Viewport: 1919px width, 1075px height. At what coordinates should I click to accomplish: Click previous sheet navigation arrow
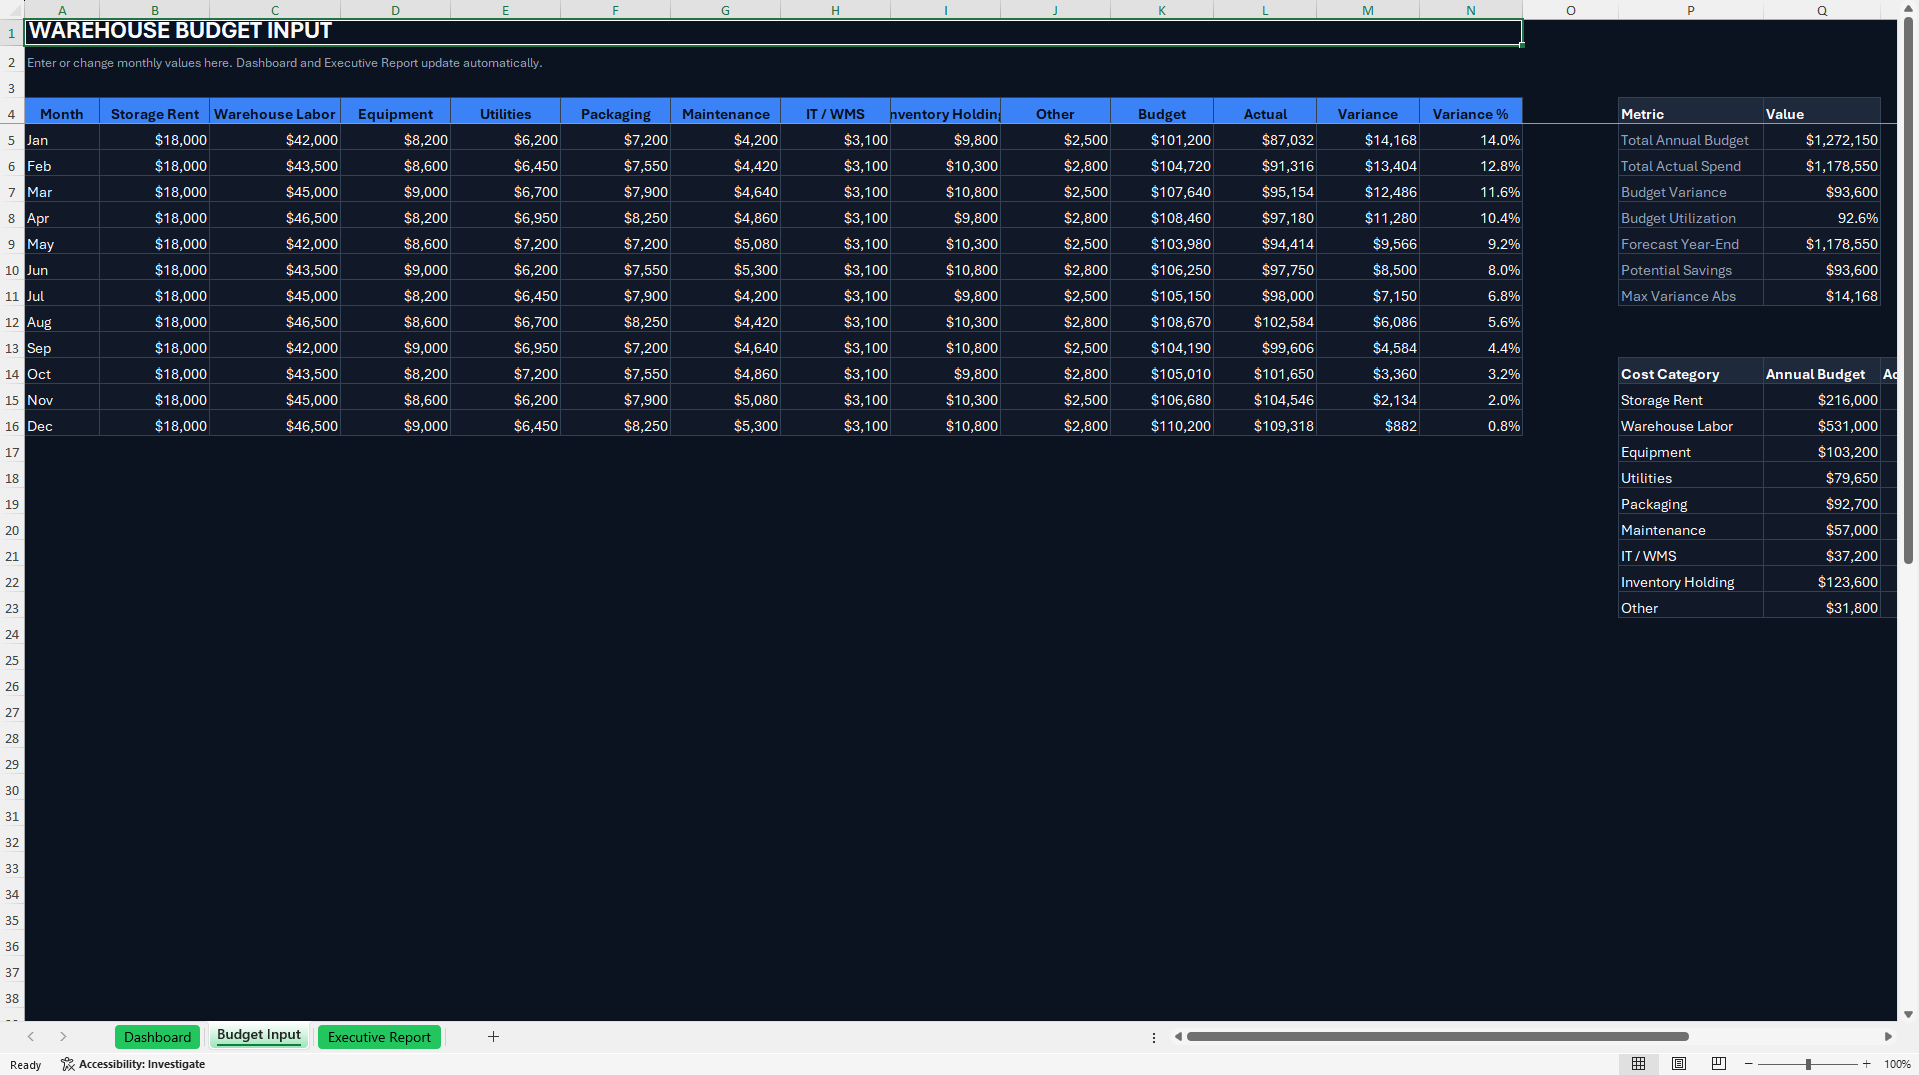pos(31,1037)
